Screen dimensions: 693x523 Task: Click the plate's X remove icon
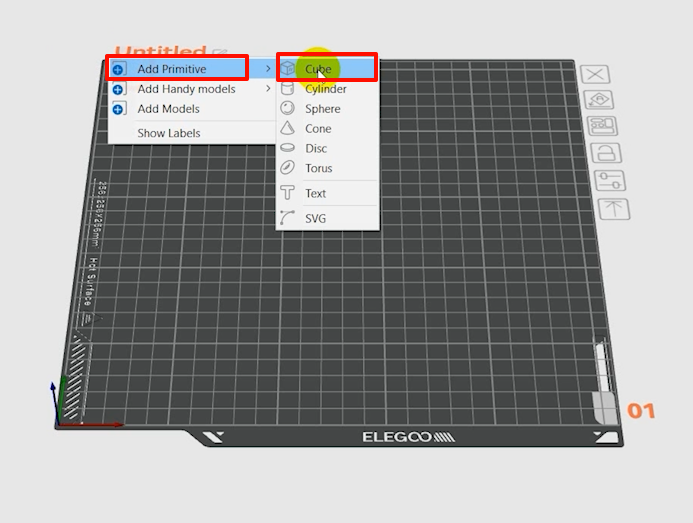pyautogui.click(x=595, y=75)
